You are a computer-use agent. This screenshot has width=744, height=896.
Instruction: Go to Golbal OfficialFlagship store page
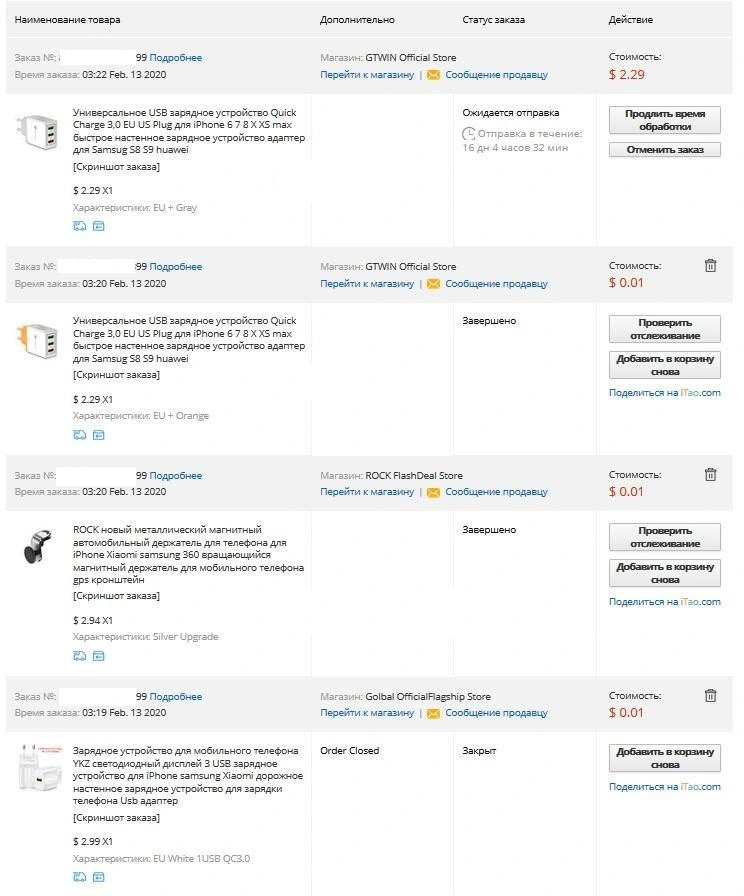[367, 713]
